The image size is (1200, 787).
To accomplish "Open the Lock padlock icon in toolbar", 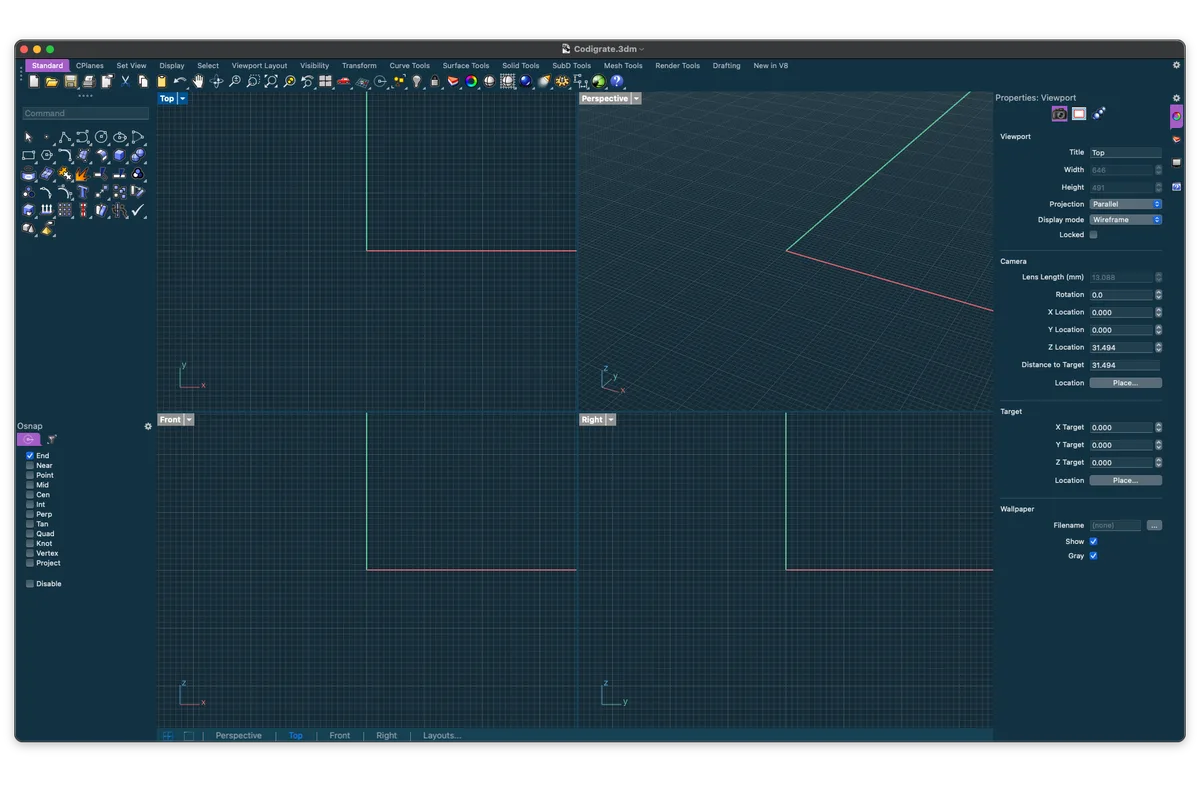I will coord(435,82).
